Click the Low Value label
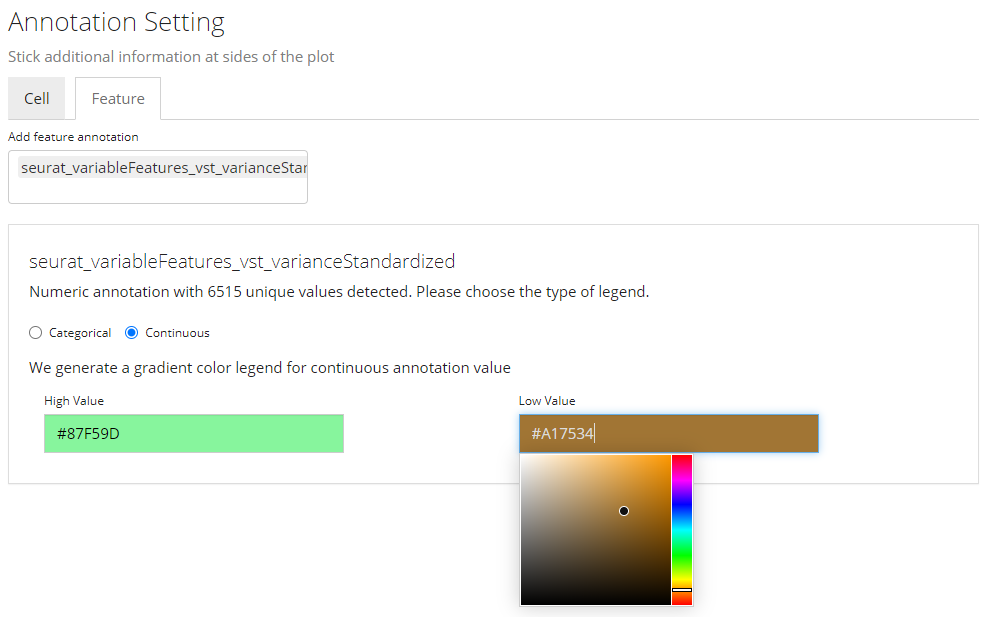 547,401
